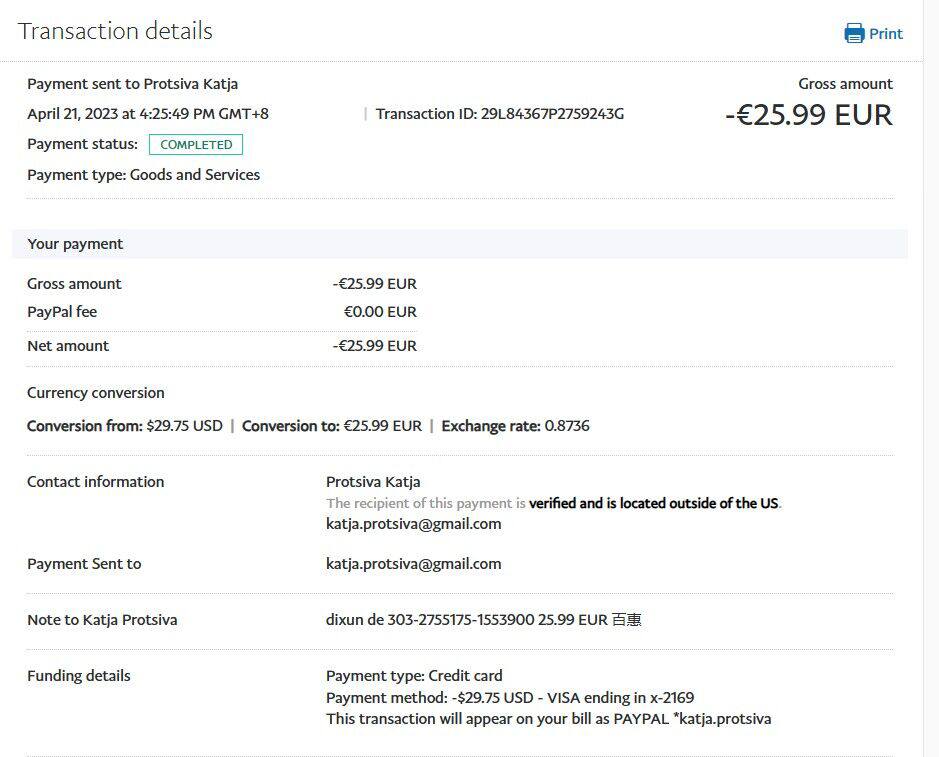Click the Print link text
The image size is (939, 757).
coord(885,33)
